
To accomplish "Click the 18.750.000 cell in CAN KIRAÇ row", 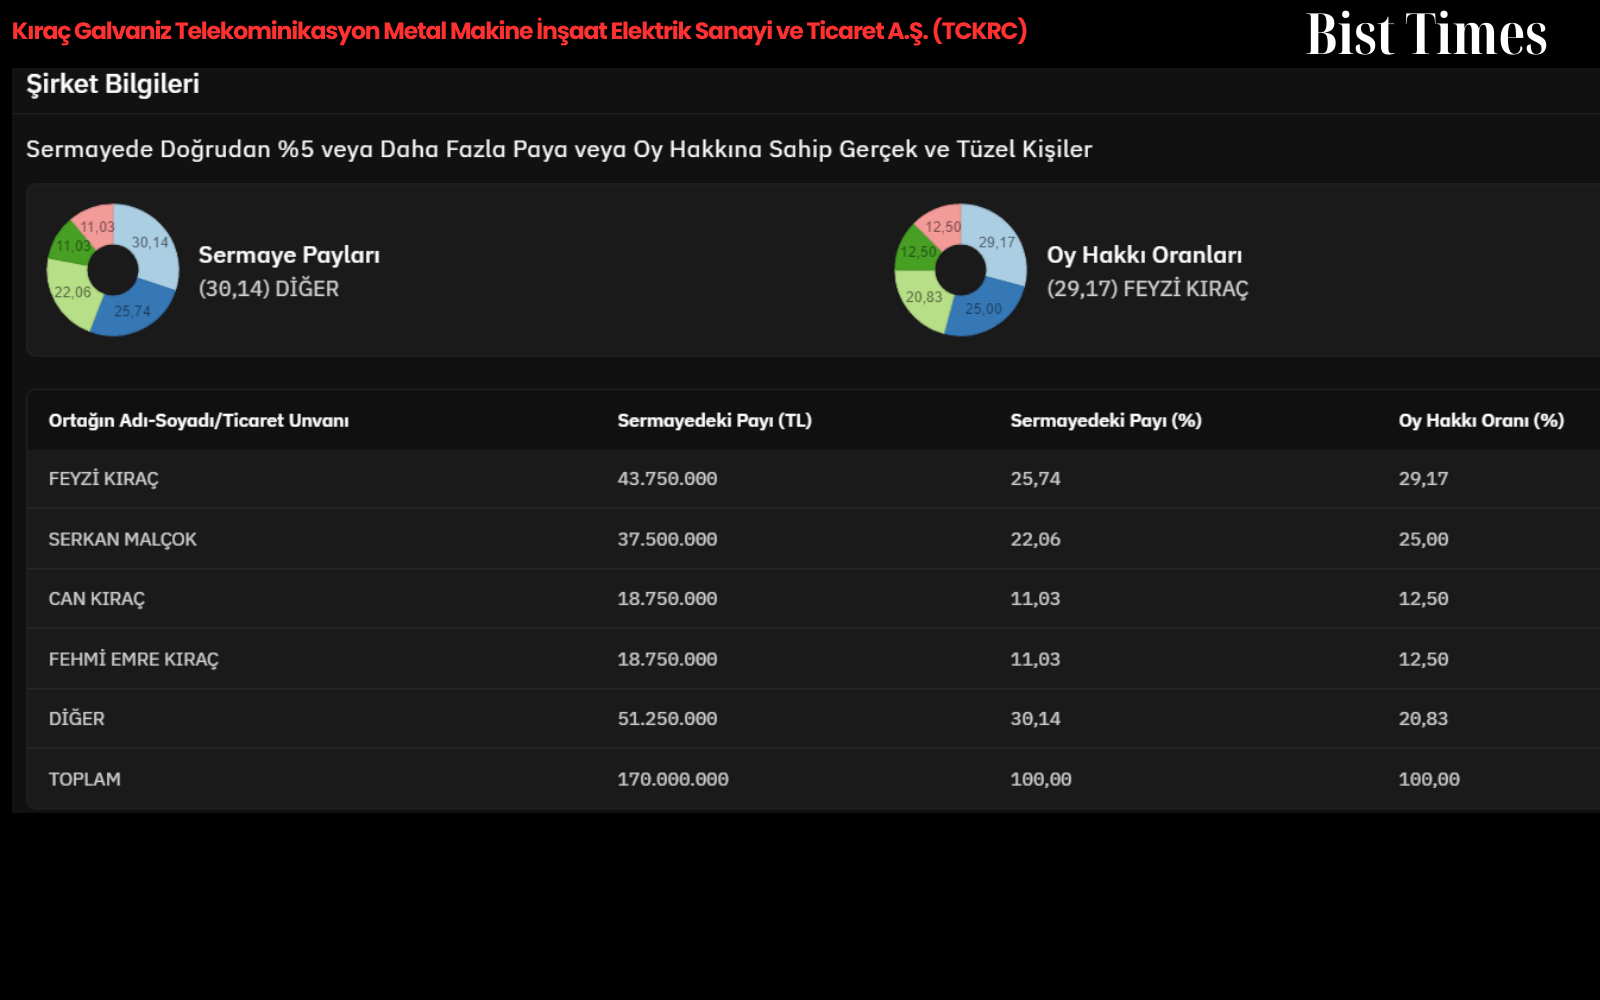I will [667, 599].
